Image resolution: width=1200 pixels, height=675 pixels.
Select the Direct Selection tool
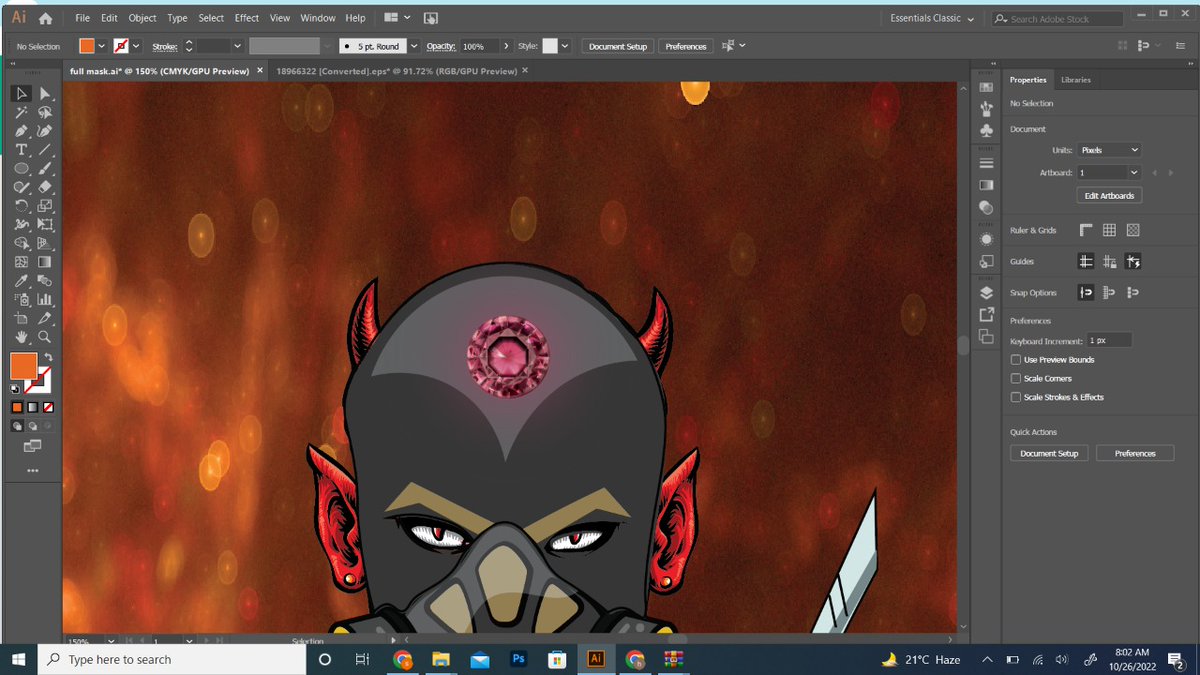coord(45,93)
